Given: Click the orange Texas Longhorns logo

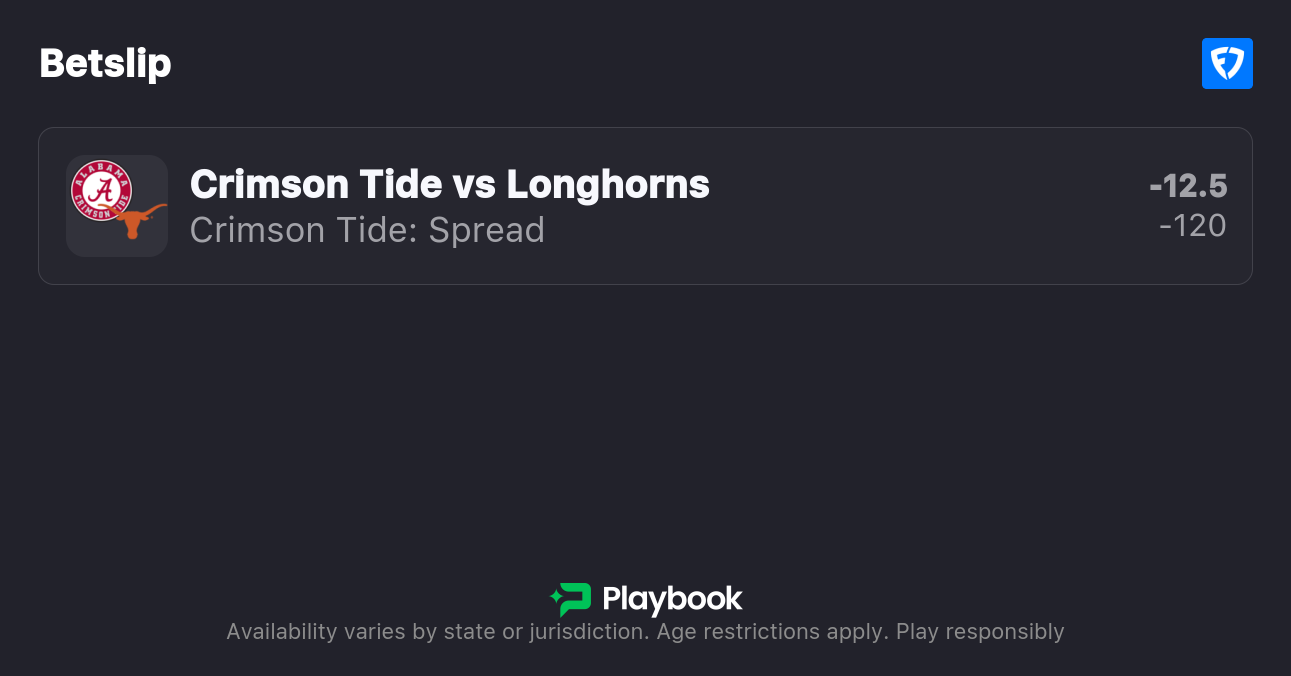Looking at the screenshot, I should coord(139,221).
